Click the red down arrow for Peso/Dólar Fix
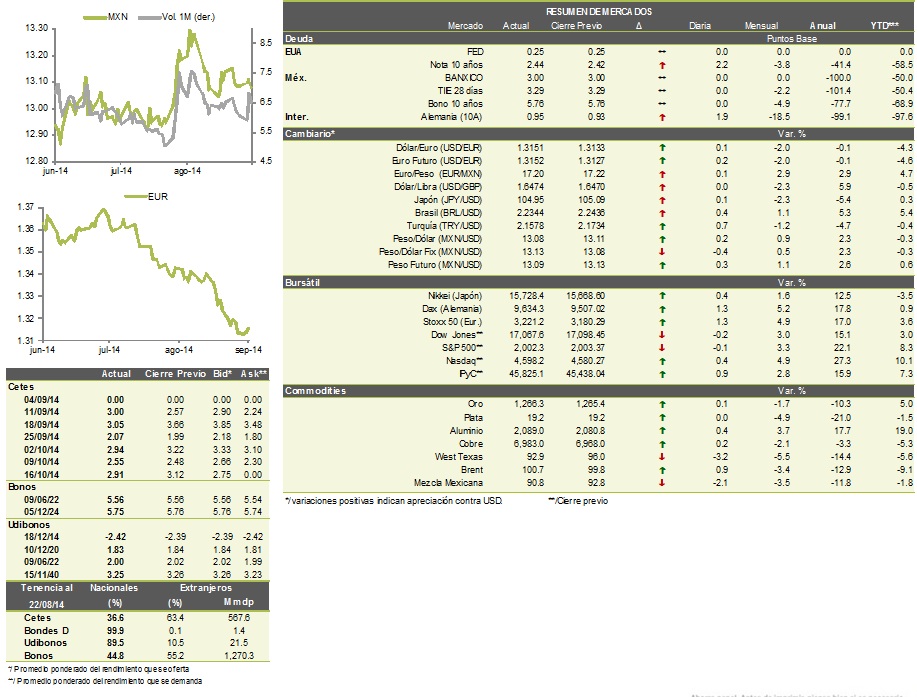Viewport: 917px width, 697px height. (x=662, y=252)
